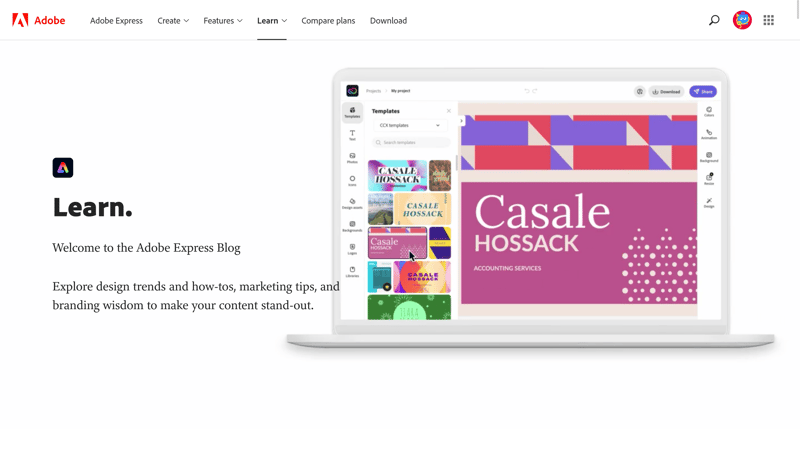Click the 'Templates' panel title in mockup

pyautogui.click(x=386, y=111)
